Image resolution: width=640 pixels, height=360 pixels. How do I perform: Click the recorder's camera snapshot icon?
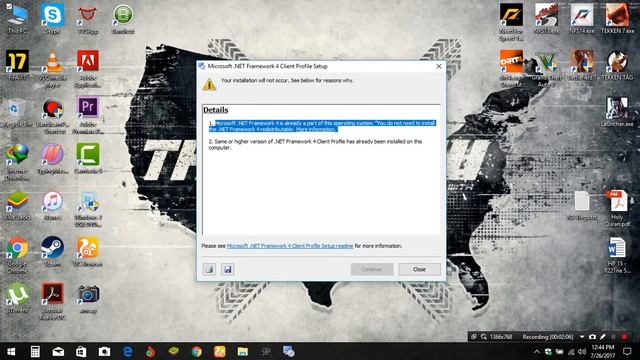tap(592, 337)
